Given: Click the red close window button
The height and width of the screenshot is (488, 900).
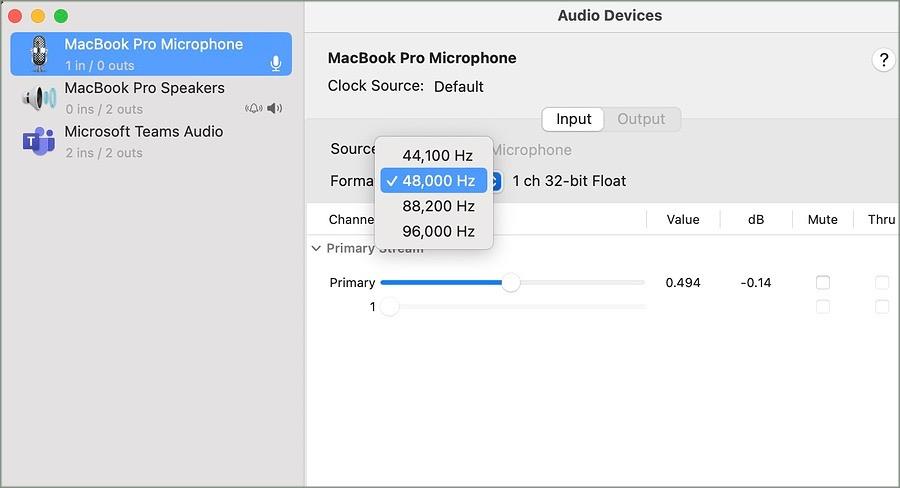Looking at the screenshot, I should [x=15, y=16].
